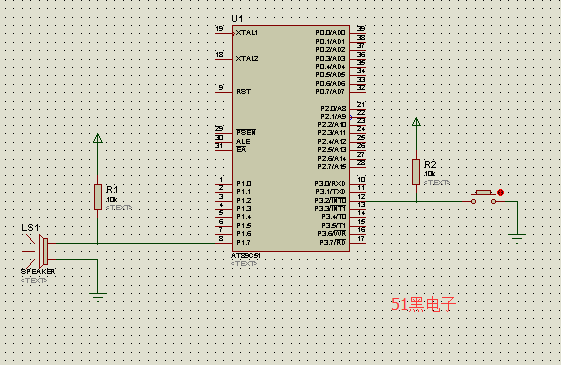The height and width of the screenshot is (365, 561).
Task: Click the P3.2/INT0 pin label
Action: click(330, 200)
